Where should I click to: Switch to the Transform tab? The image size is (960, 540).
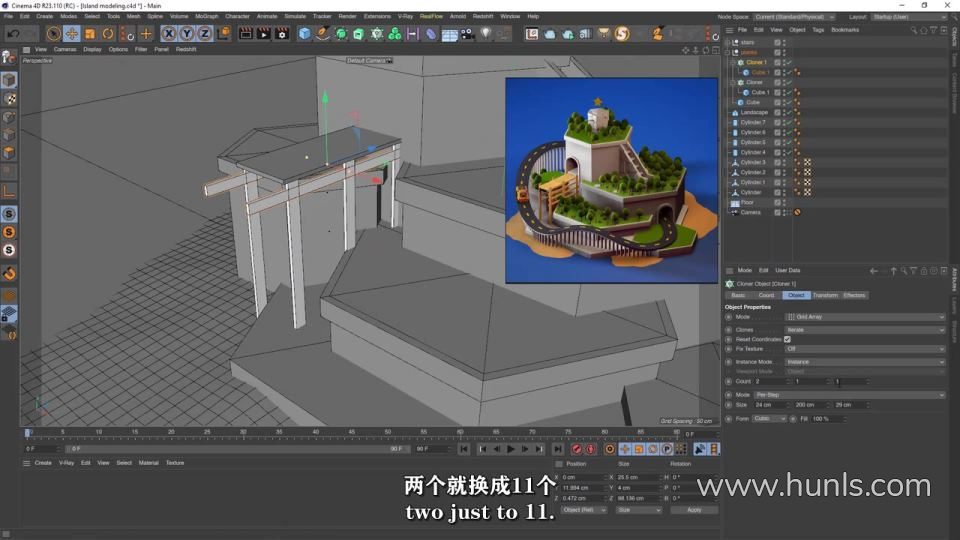point(825,296)
